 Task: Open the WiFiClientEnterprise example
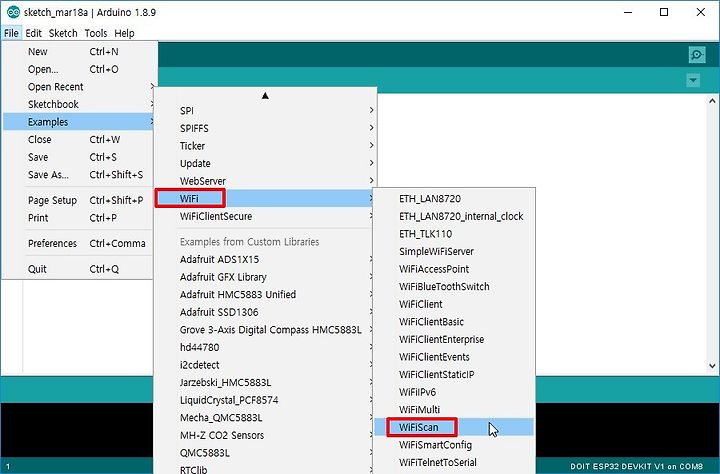coord(454,339)
